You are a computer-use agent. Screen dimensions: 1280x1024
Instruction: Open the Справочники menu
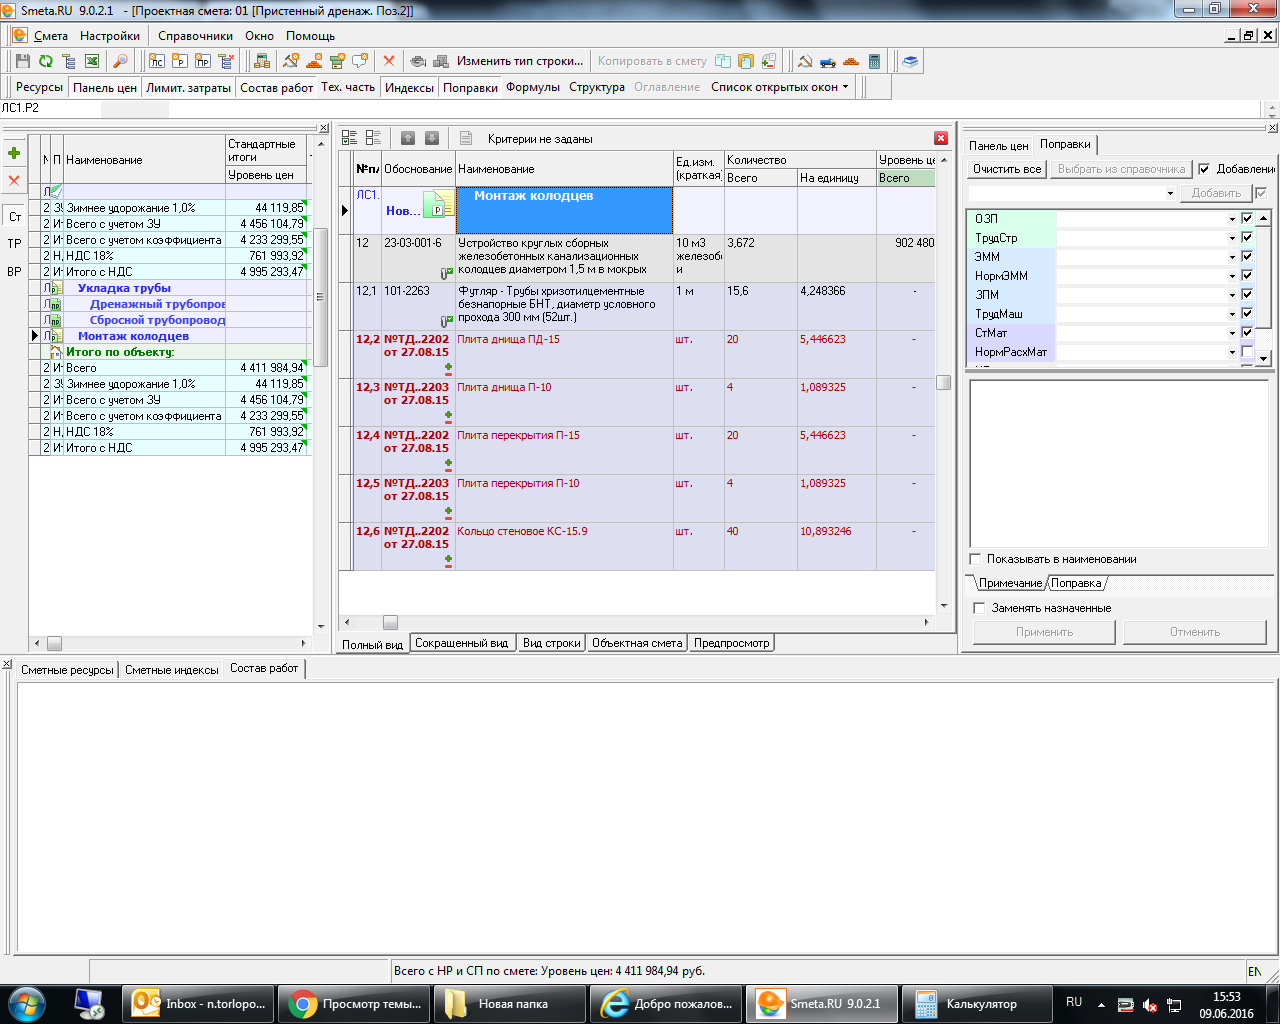coord(195,35)
